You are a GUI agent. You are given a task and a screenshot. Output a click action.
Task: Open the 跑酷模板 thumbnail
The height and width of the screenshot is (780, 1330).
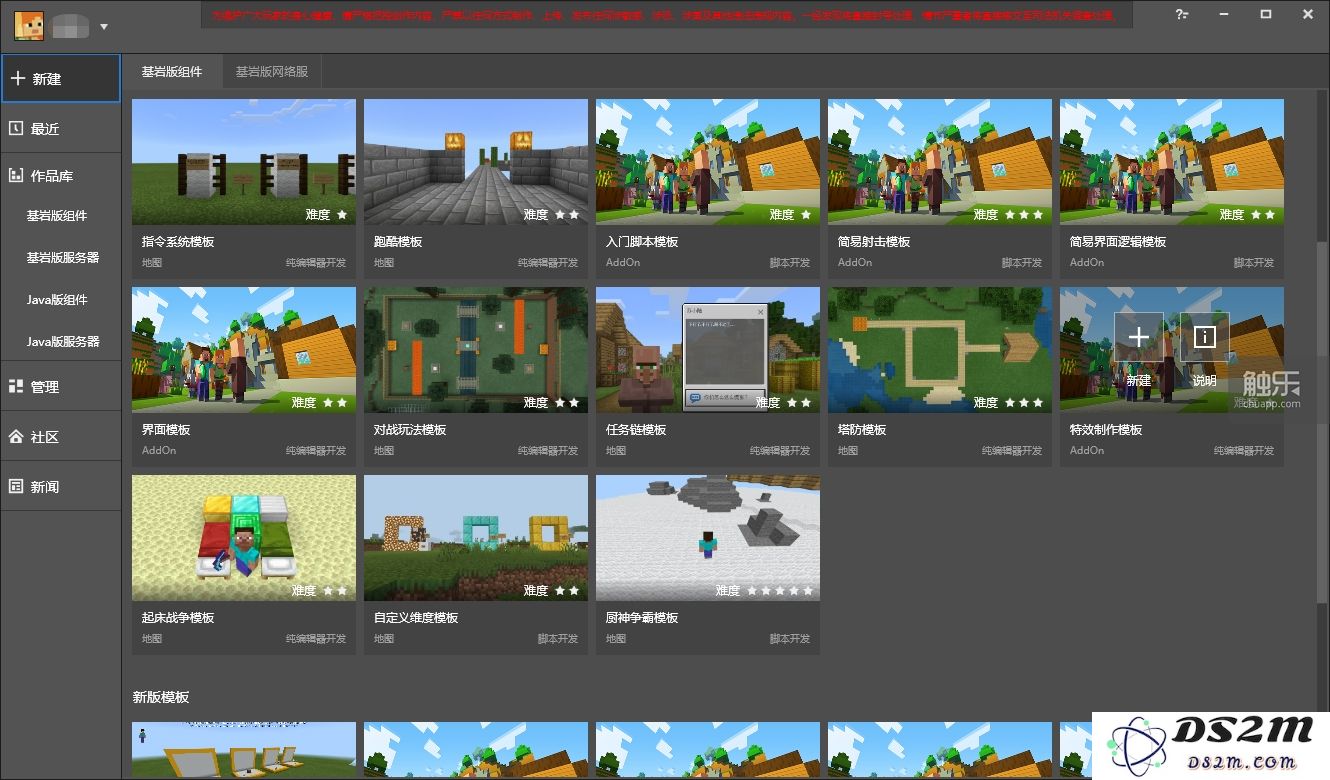pos(476,162)
